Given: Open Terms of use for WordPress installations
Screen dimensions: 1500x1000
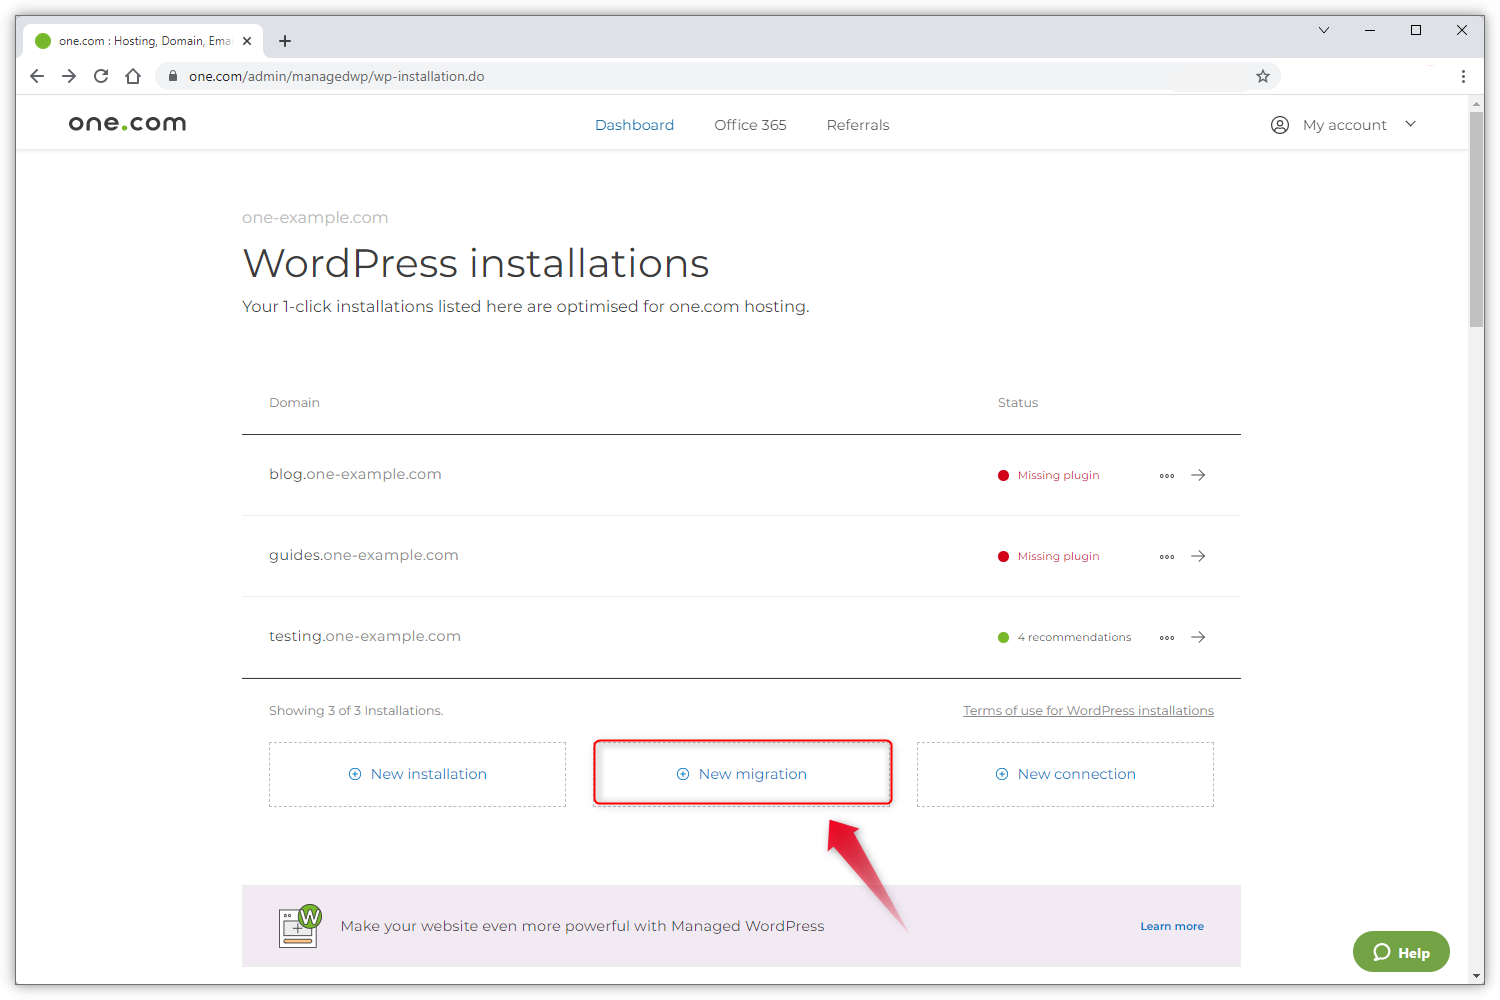Looking at the screenshot, I should (1088, 710).
